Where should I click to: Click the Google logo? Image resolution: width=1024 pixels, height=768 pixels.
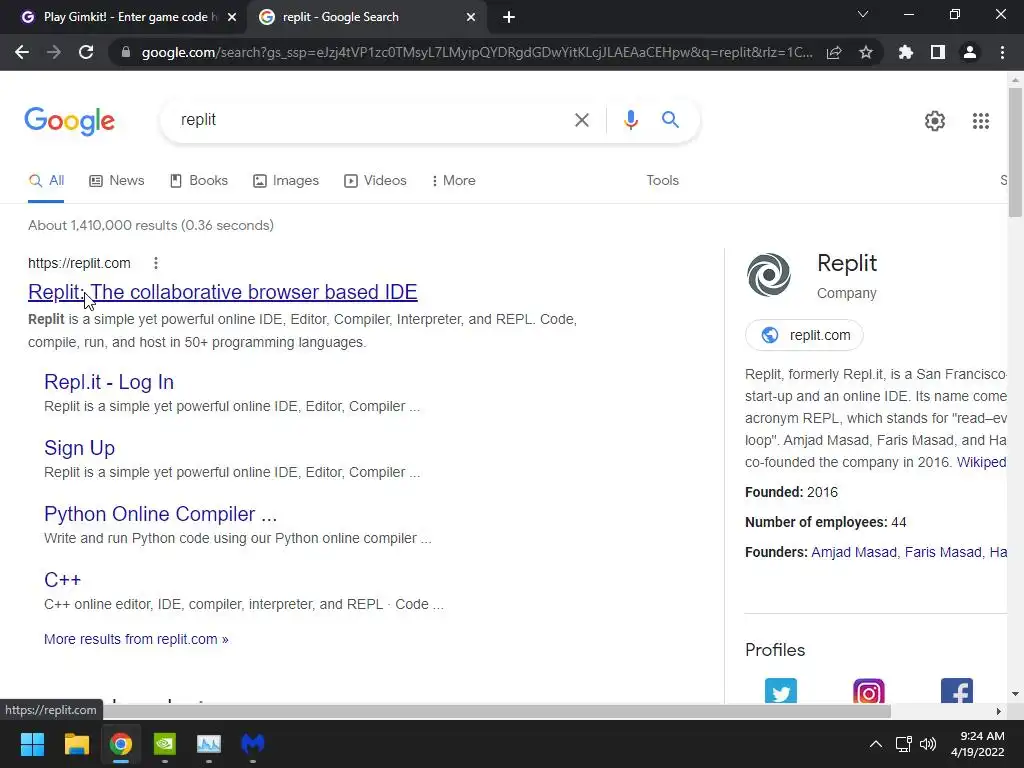pos(70,121)
